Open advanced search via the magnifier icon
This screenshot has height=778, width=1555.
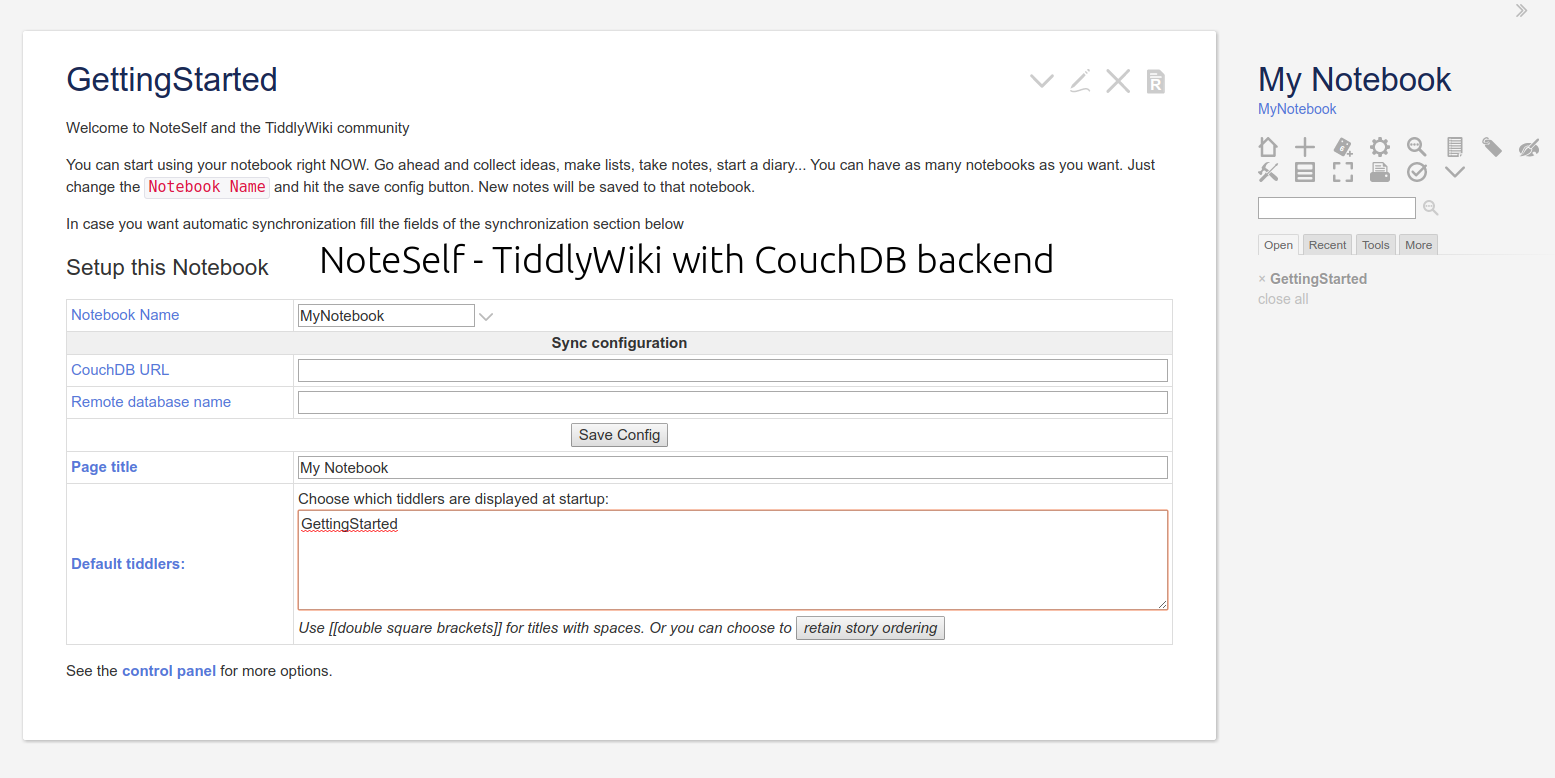coord(1417,147)
